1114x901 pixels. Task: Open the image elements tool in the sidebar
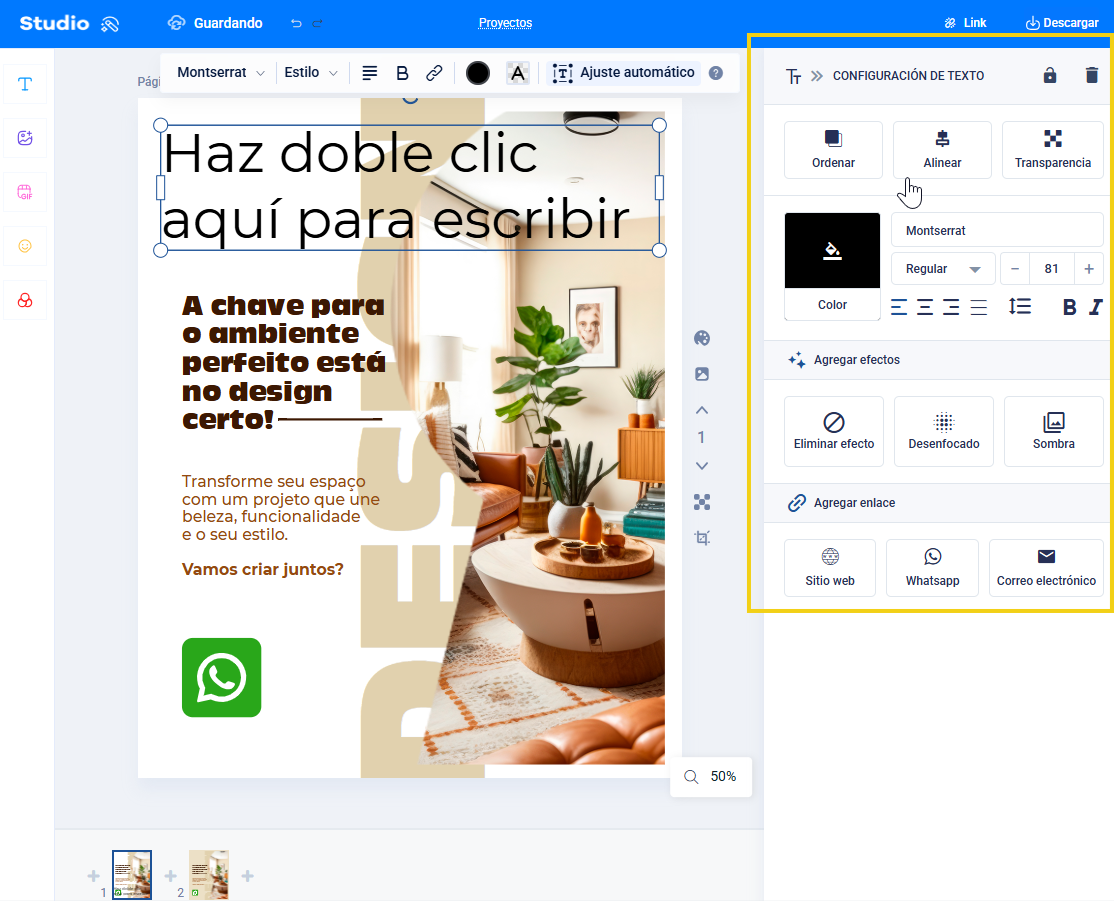25,138
